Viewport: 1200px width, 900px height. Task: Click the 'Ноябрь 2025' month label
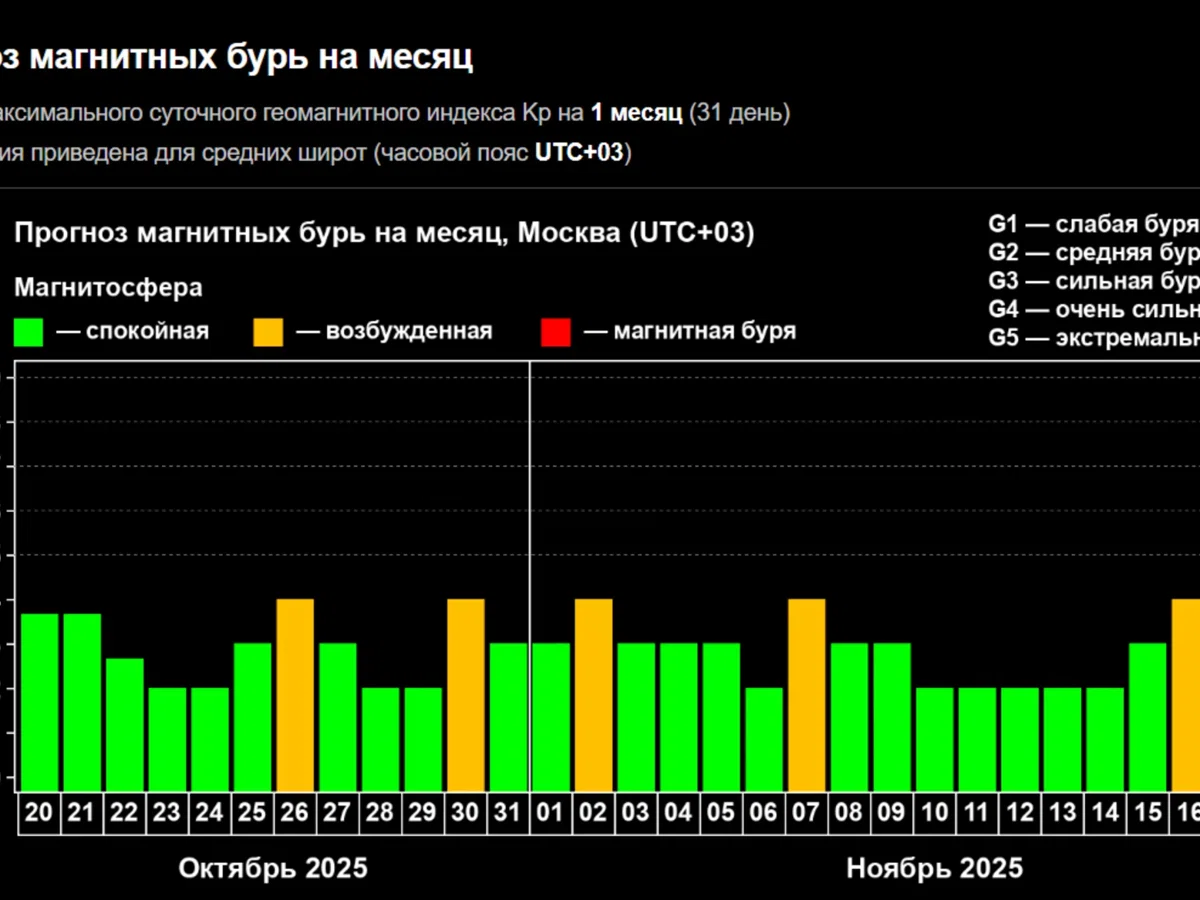[x=935, y=867]
